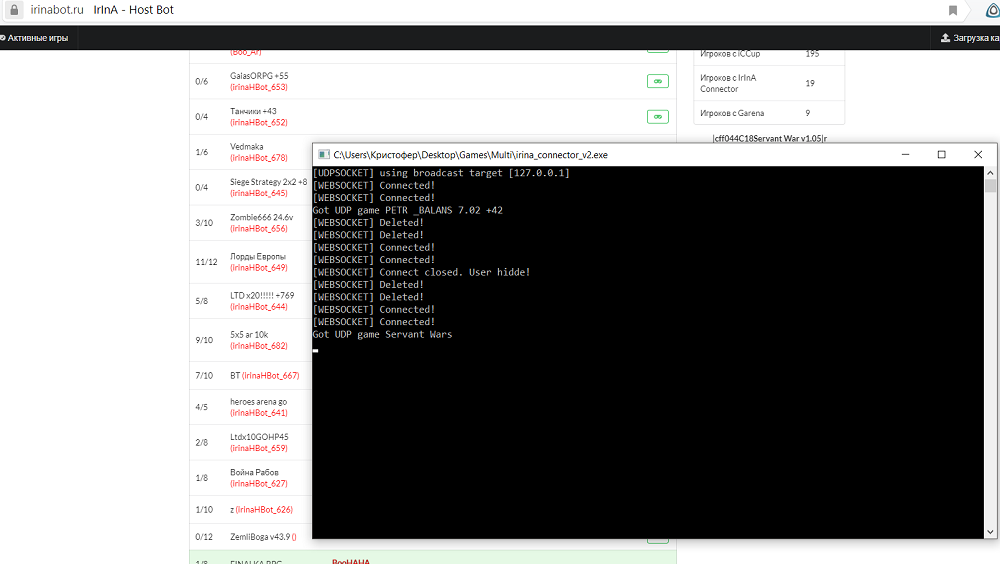The height and width of the screenshot is (564, 1000).
Task: Click the 'Connect closed. User hidde!' console line
Action: tap(421, 272)
